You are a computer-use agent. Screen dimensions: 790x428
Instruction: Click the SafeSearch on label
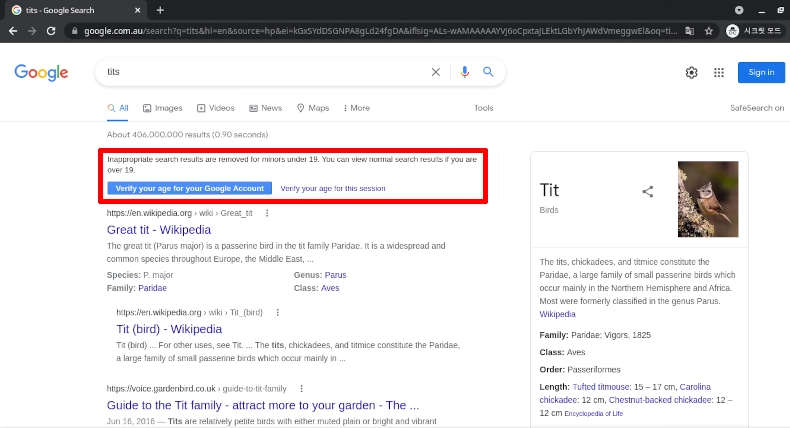(757, 108)
